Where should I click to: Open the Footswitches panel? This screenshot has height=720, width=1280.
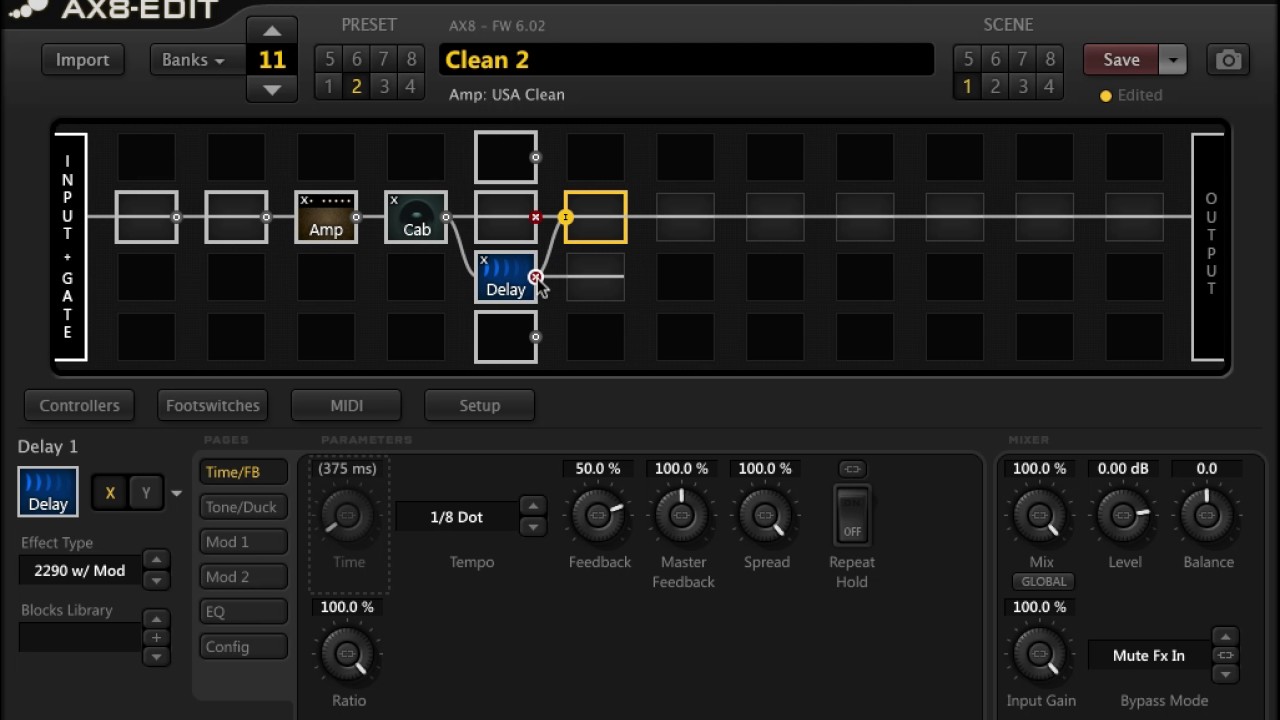pos(212,405)
